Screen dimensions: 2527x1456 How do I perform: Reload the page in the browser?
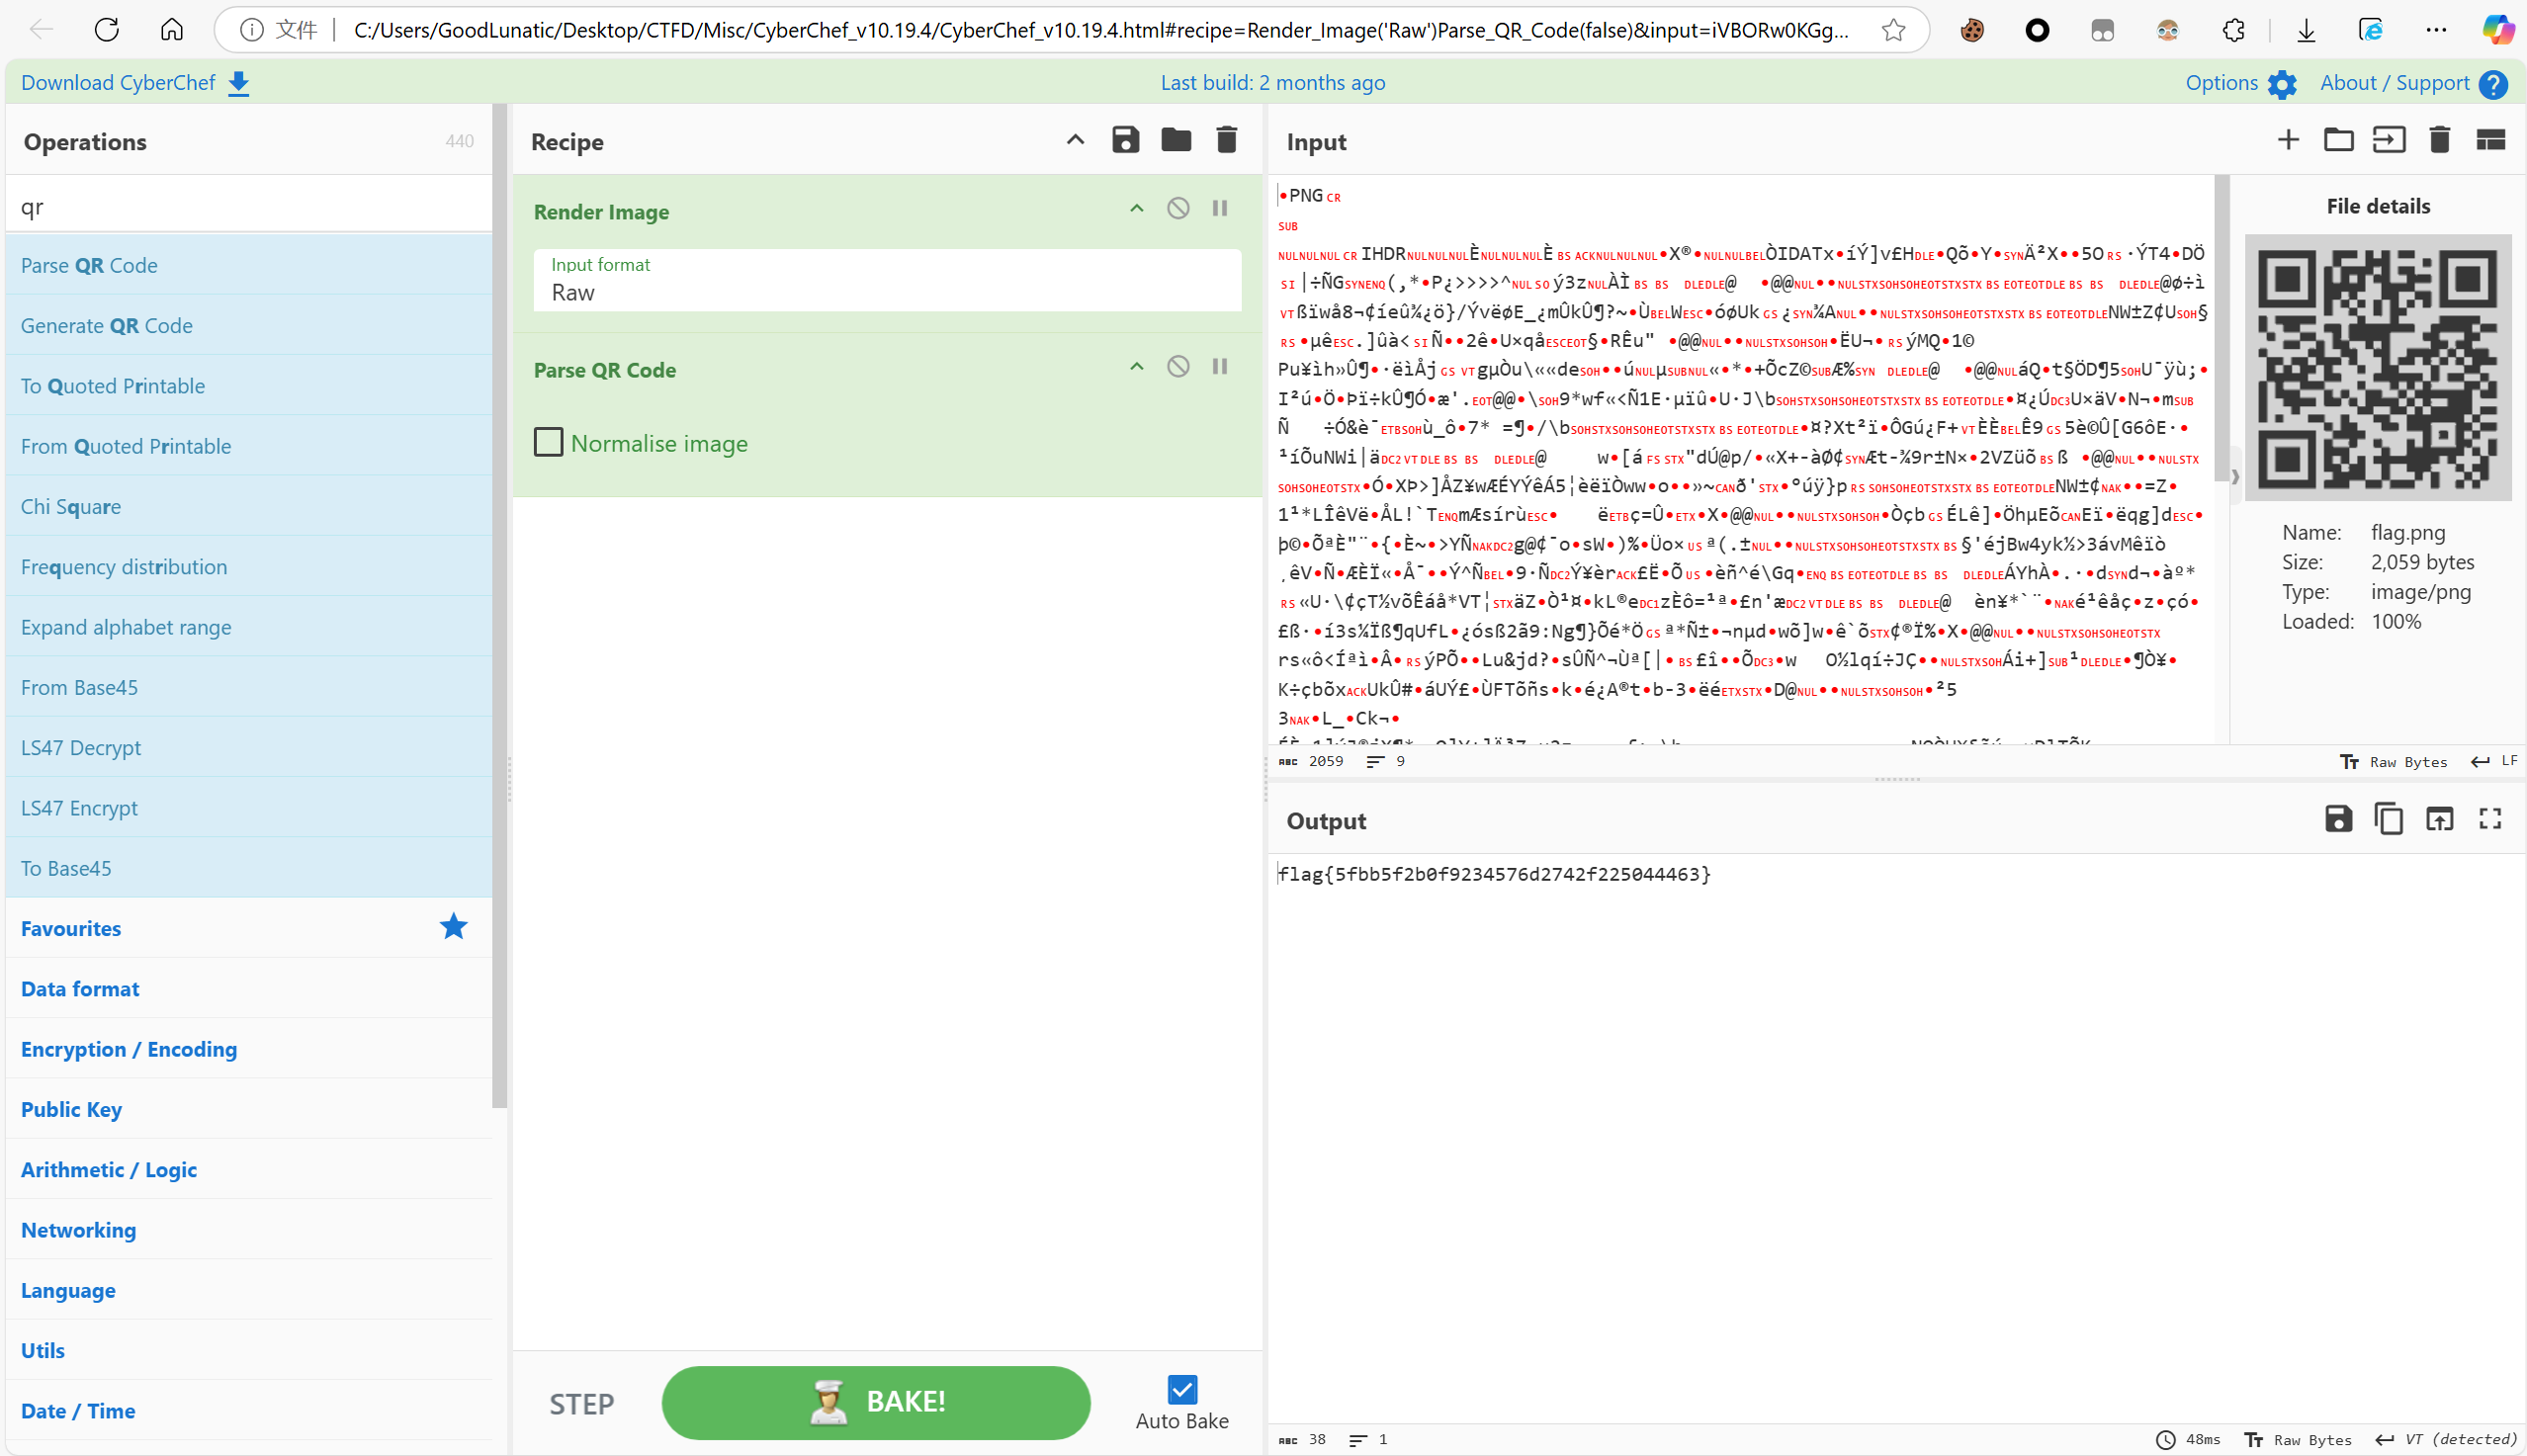(x=106, y=29)
